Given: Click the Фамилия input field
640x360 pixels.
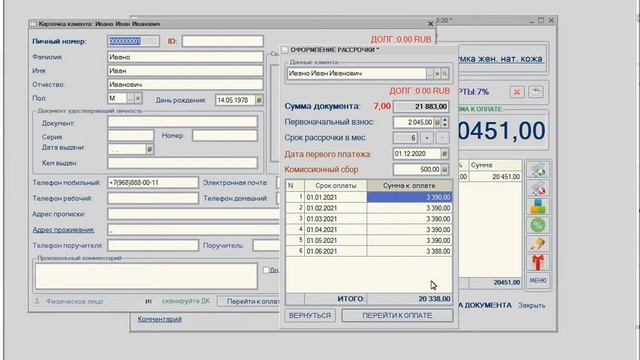Looking at the screenshot, I should coord(185,57).
